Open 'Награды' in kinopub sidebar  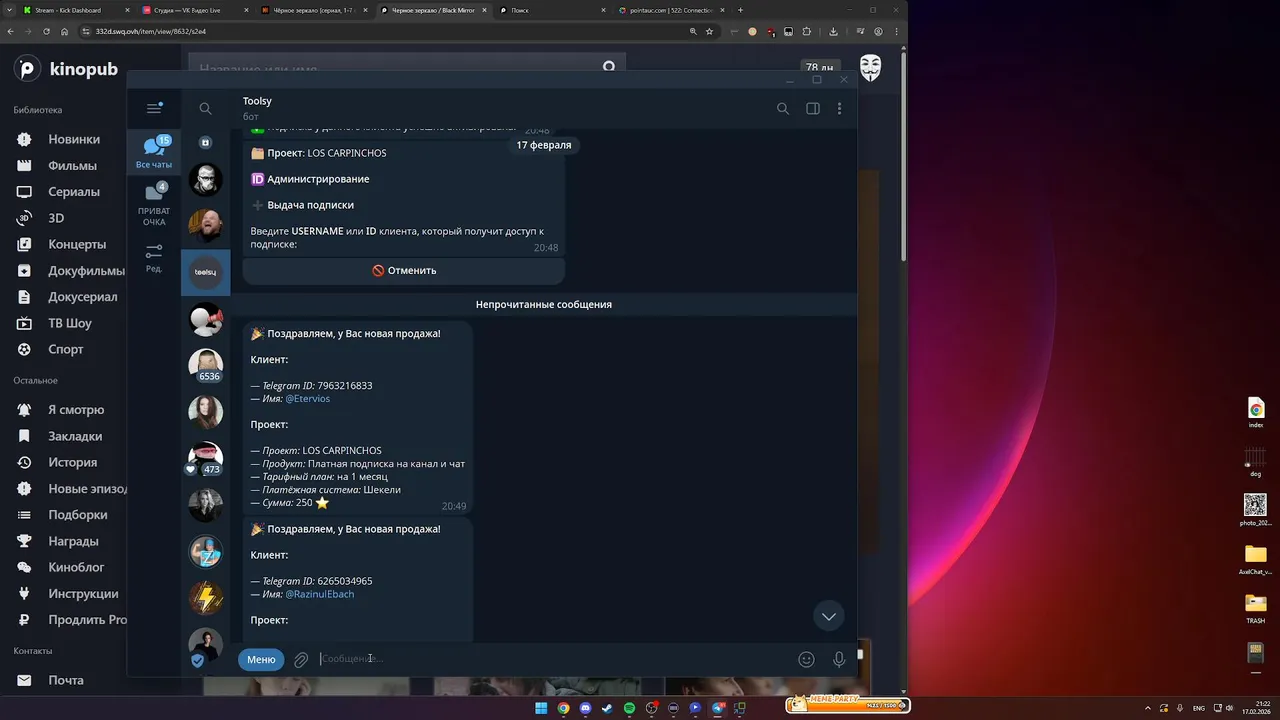[73, 541]
